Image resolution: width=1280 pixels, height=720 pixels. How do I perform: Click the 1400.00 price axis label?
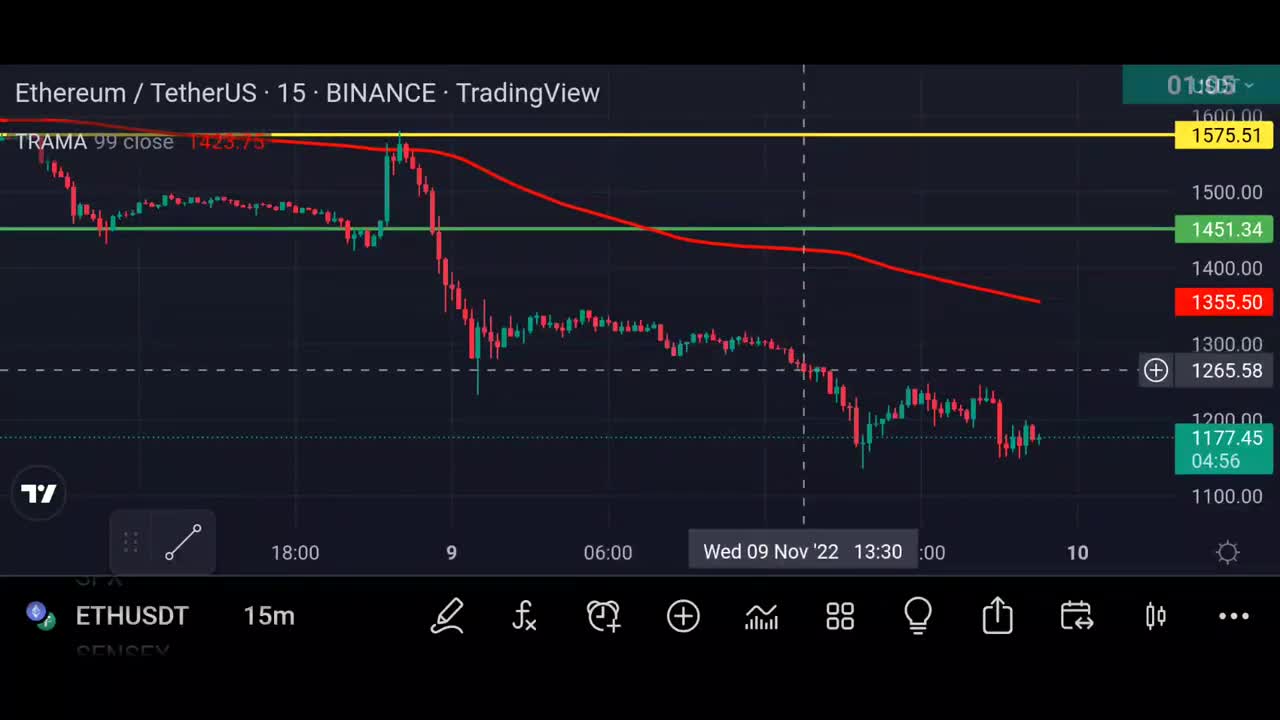(x=1227, y=268)
